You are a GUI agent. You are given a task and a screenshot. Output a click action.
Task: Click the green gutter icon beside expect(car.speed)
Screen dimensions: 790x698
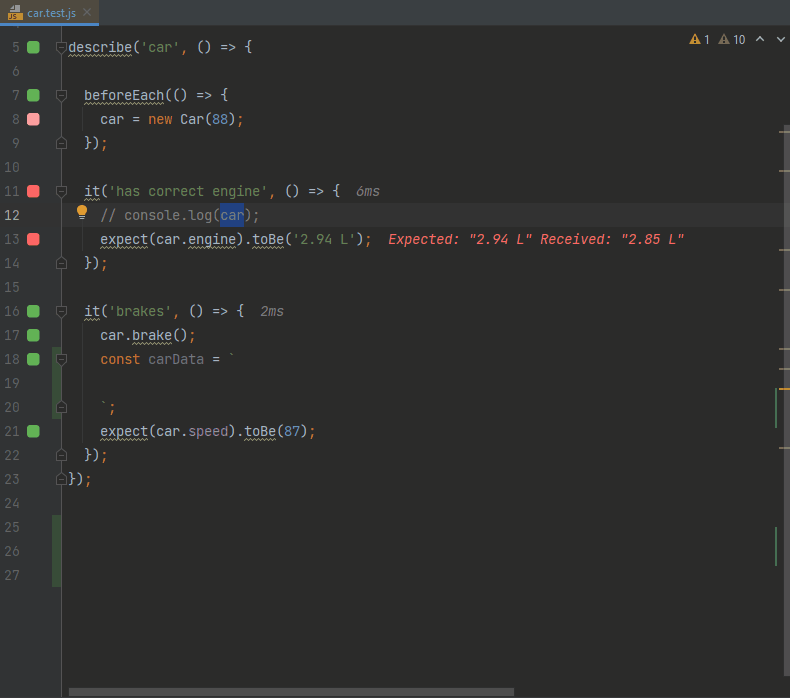[33, 431]
